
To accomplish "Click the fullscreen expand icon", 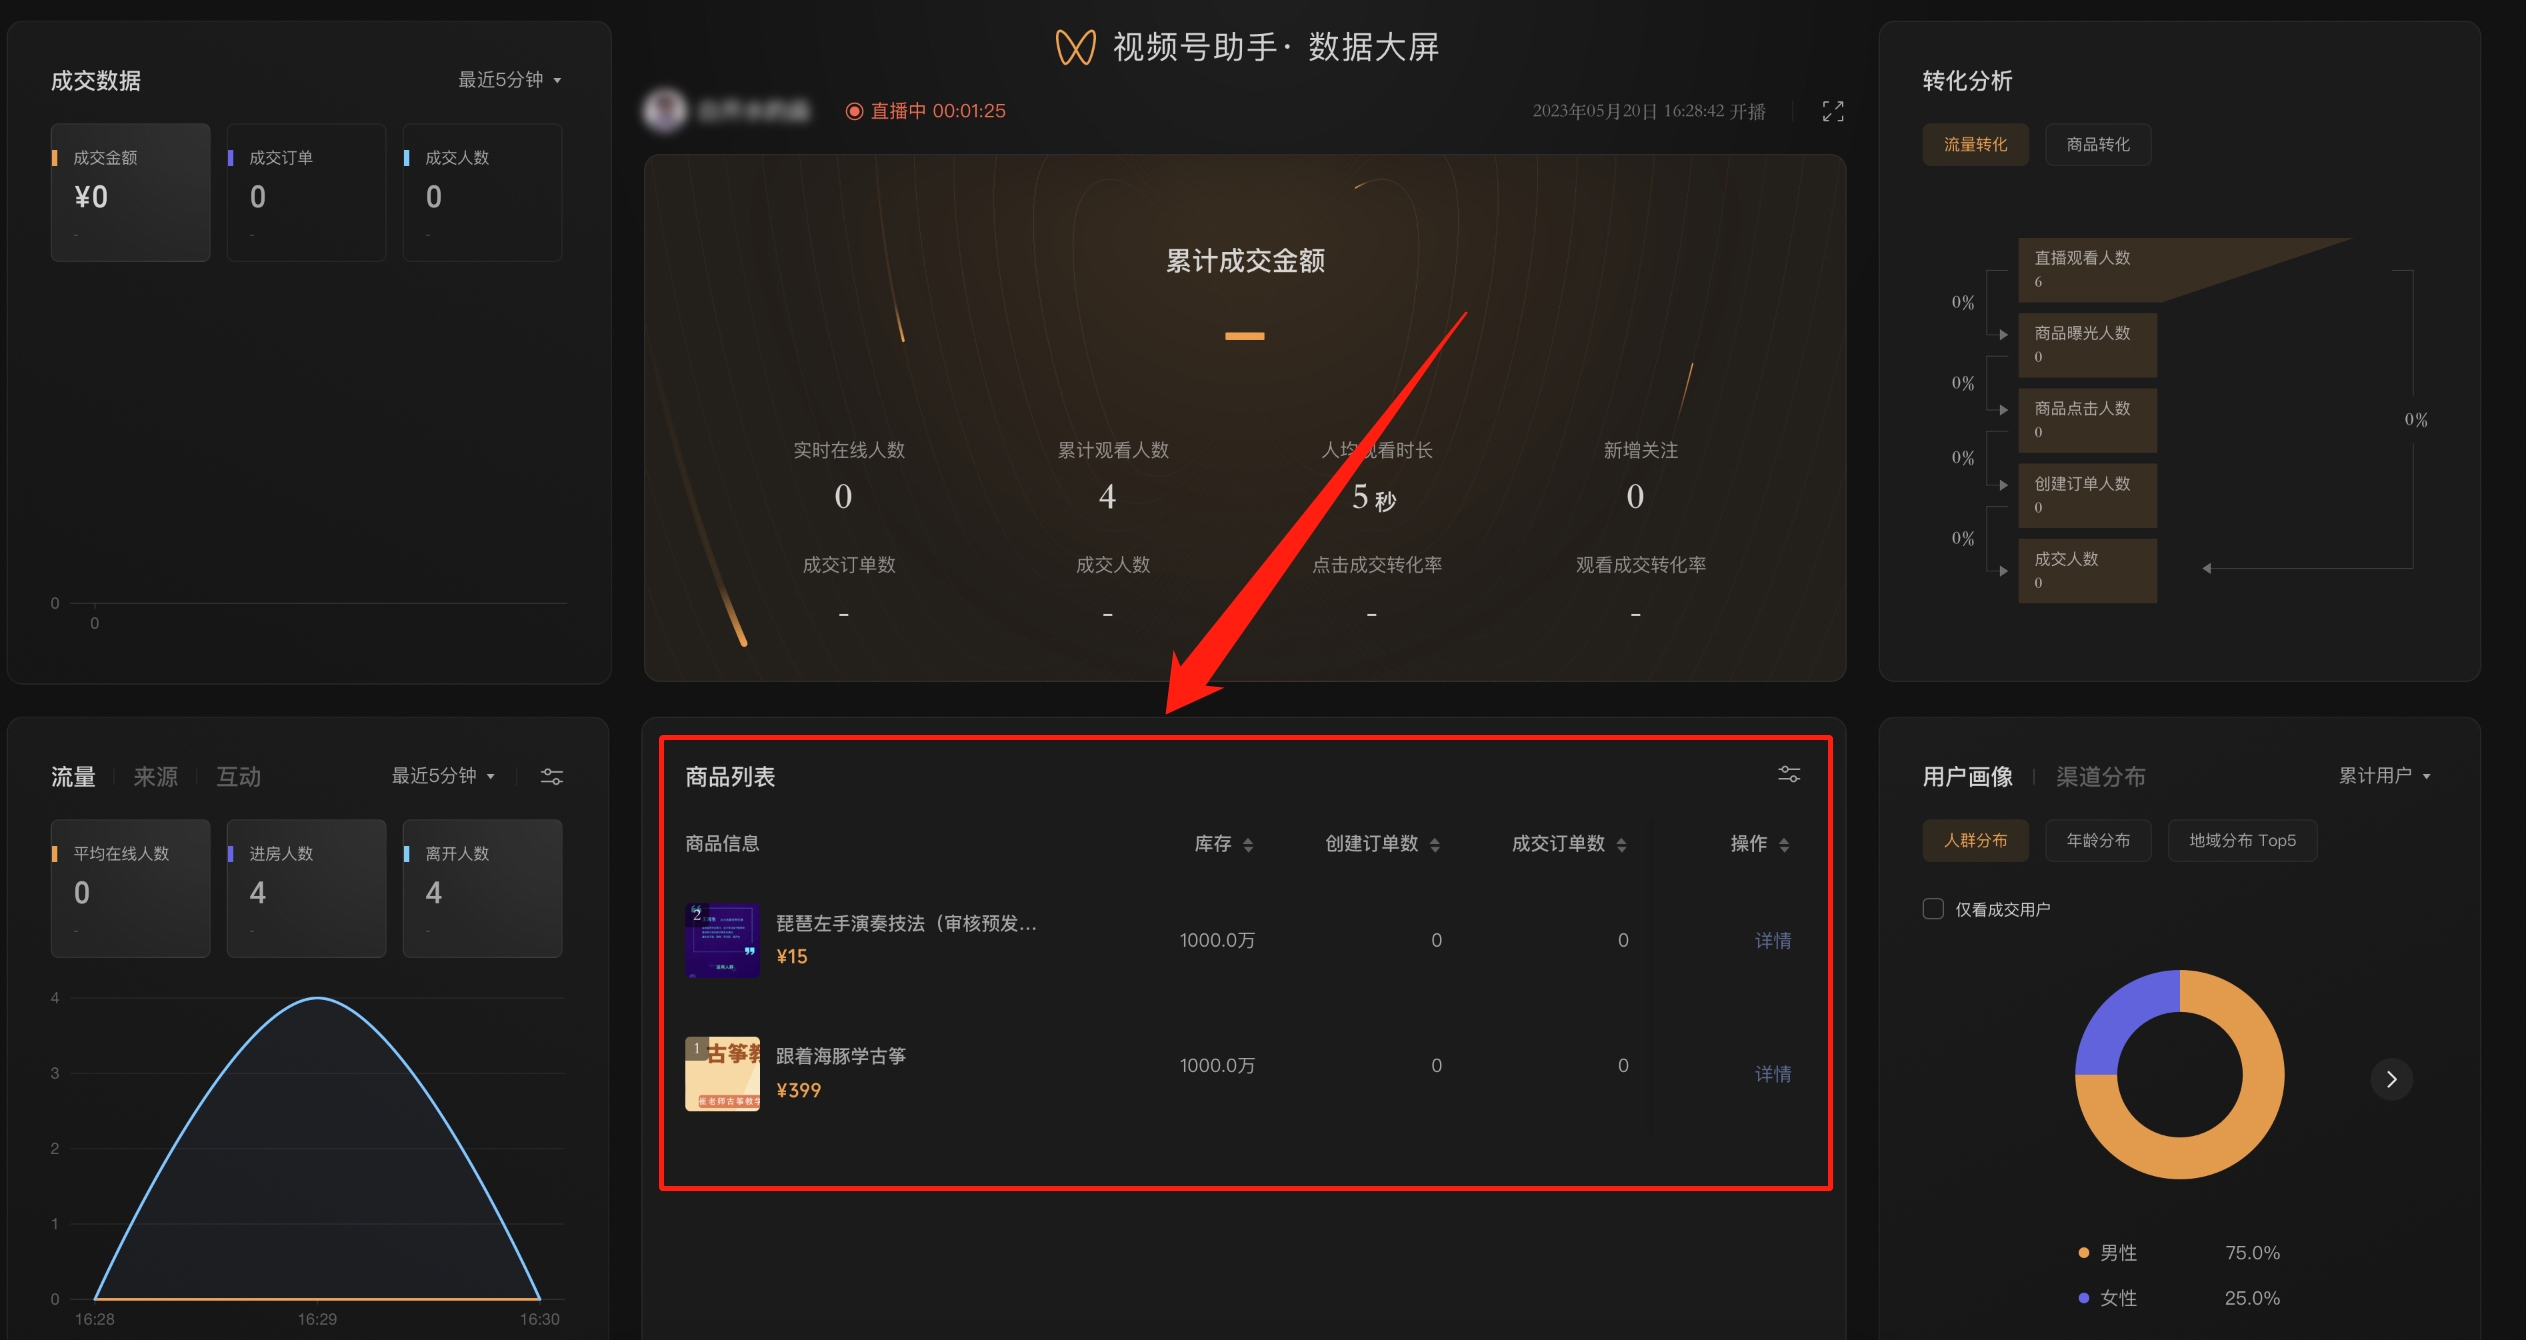I will click(x=1832, y=111).
